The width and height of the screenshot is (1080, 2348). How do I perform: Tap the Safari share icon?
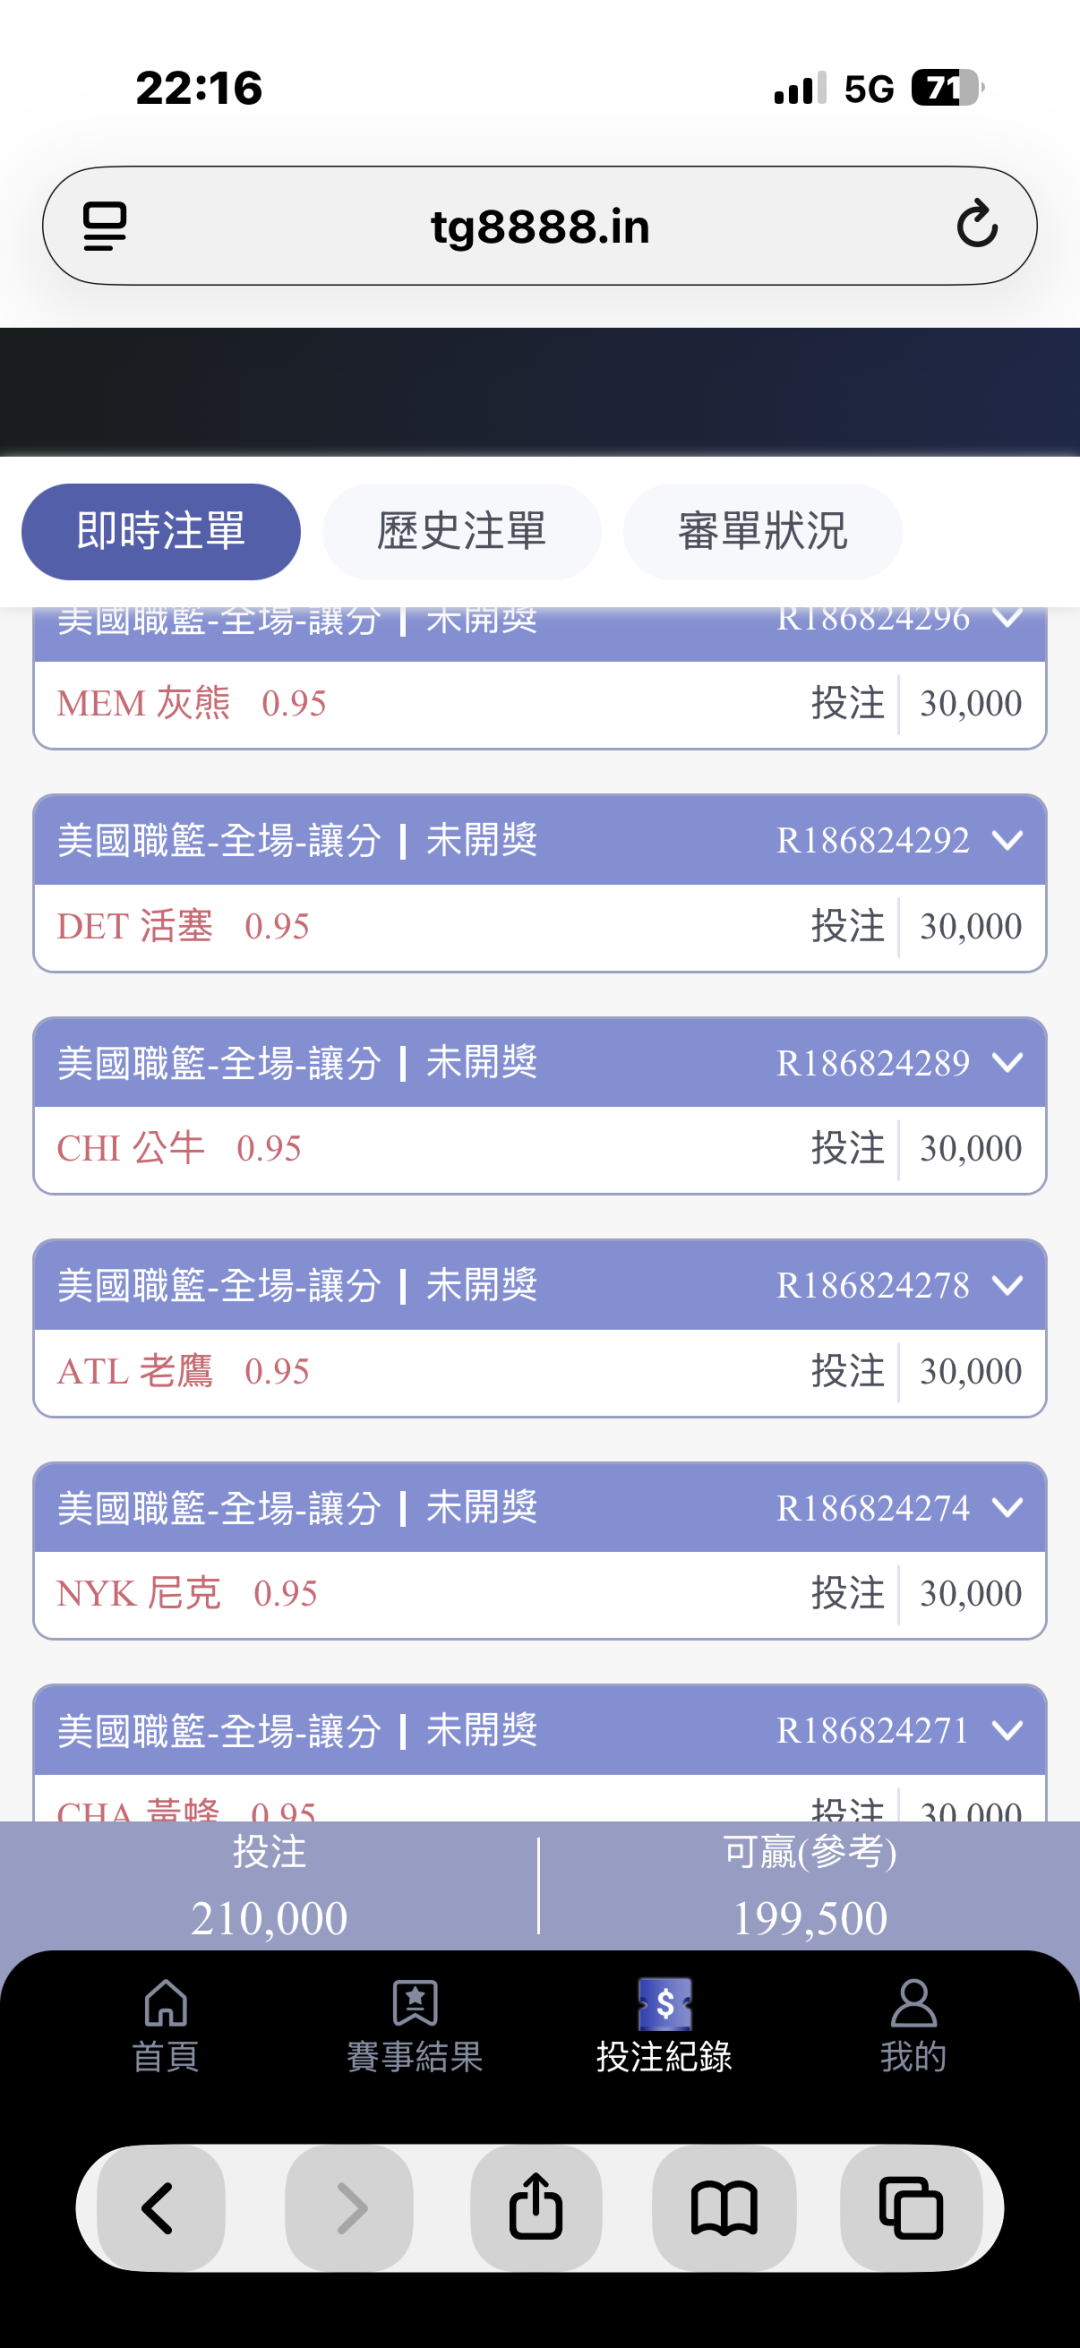click(x=536, y=2208)
